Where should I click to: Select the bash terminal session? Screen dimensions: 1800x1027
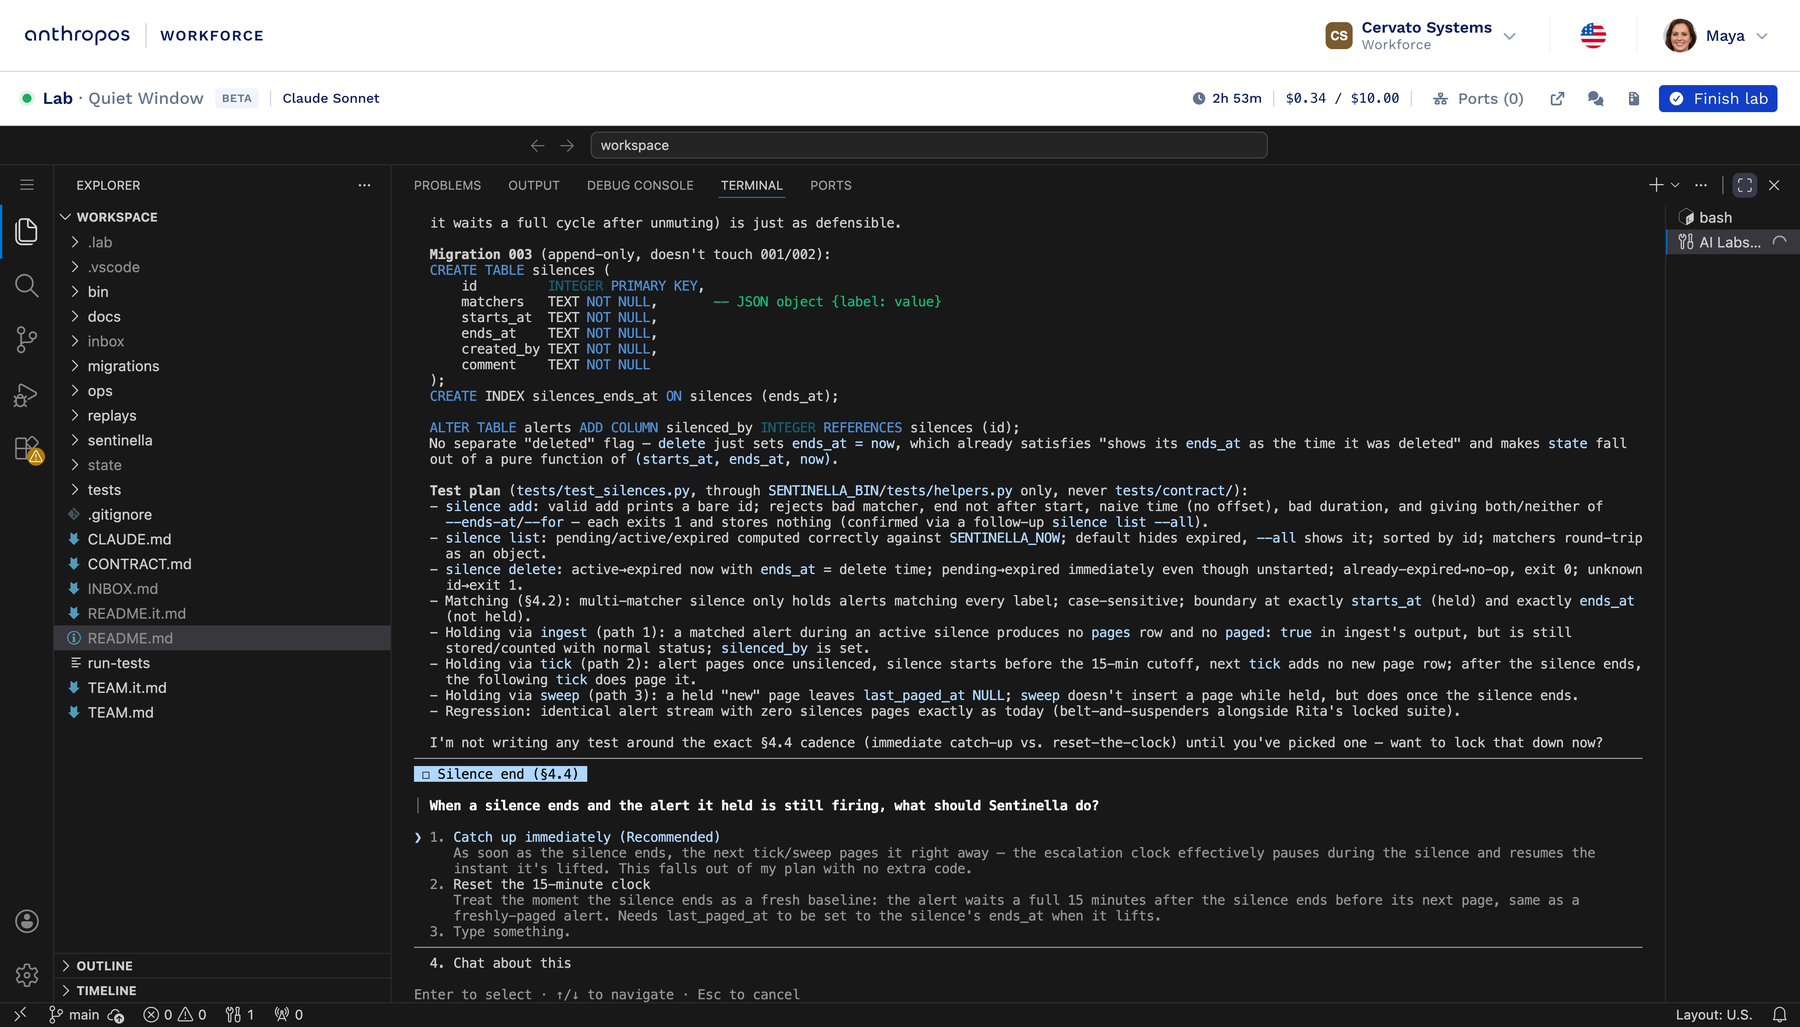[1730, 217]
